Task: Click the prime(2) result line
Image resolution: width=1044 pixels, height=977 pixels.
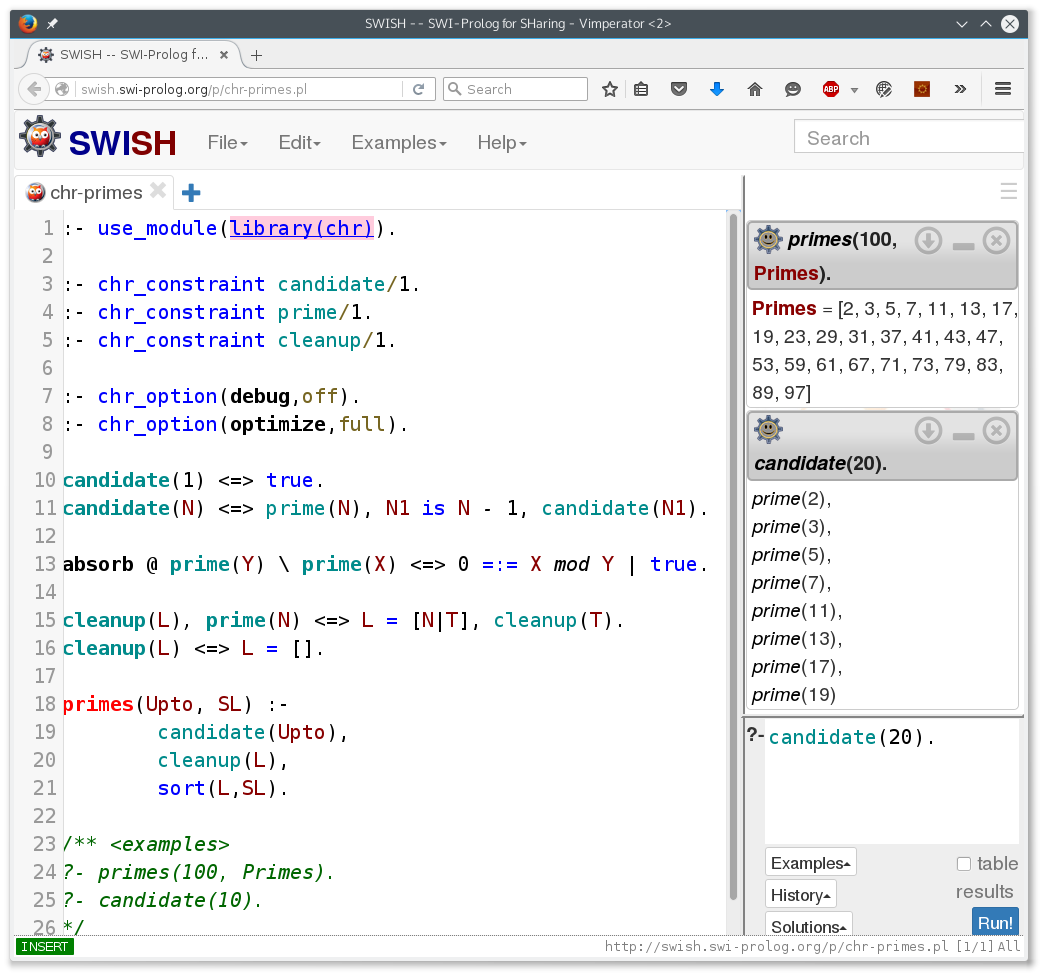Action: pyautogui.click(x=791, y=499)
